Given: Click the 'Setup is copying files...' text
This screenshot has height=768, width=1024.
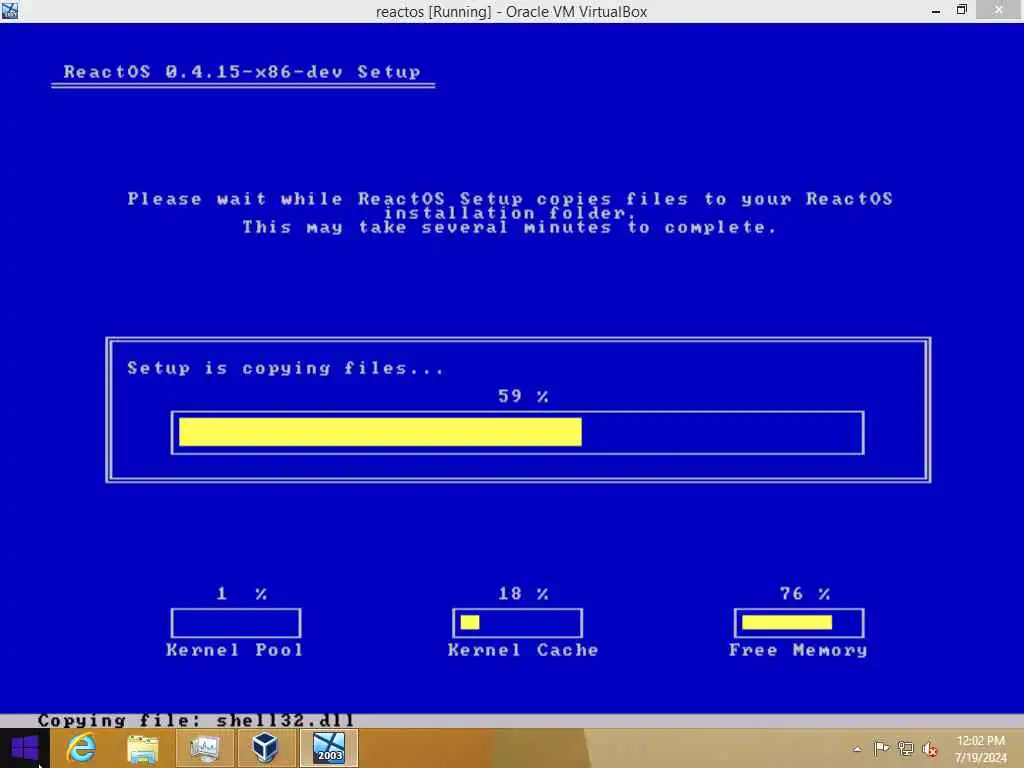Looking at the screenshot, I should click(x=285, y=368).
